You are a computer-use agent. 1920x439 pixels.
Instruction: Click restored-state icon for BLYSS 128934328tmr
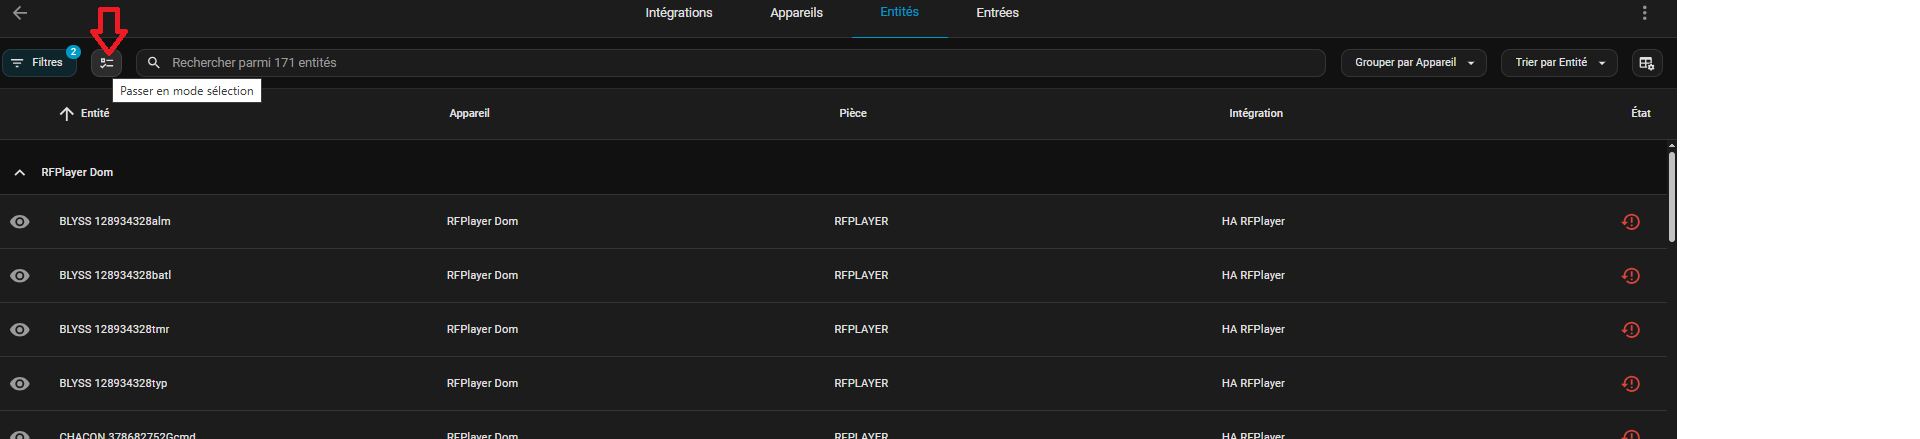(1630, 330)
